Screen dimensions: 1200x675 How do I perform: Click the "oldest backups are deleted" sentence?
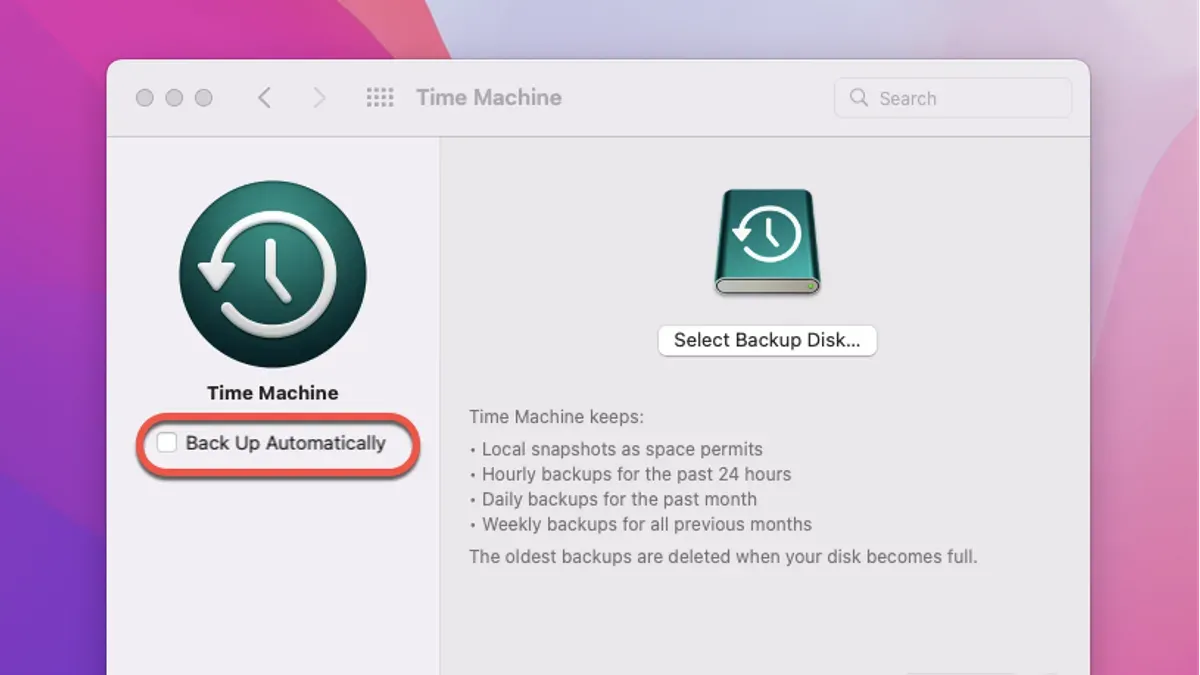tap(723, 556)
